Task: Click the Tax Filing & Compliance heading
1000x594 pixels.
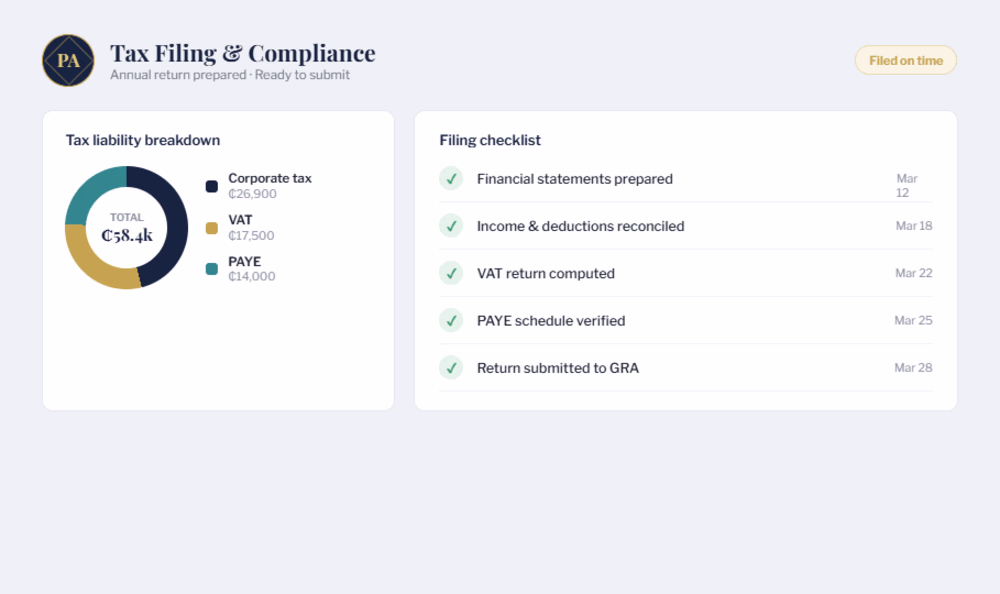Action: pyautogui.click(x=243, y=54)
